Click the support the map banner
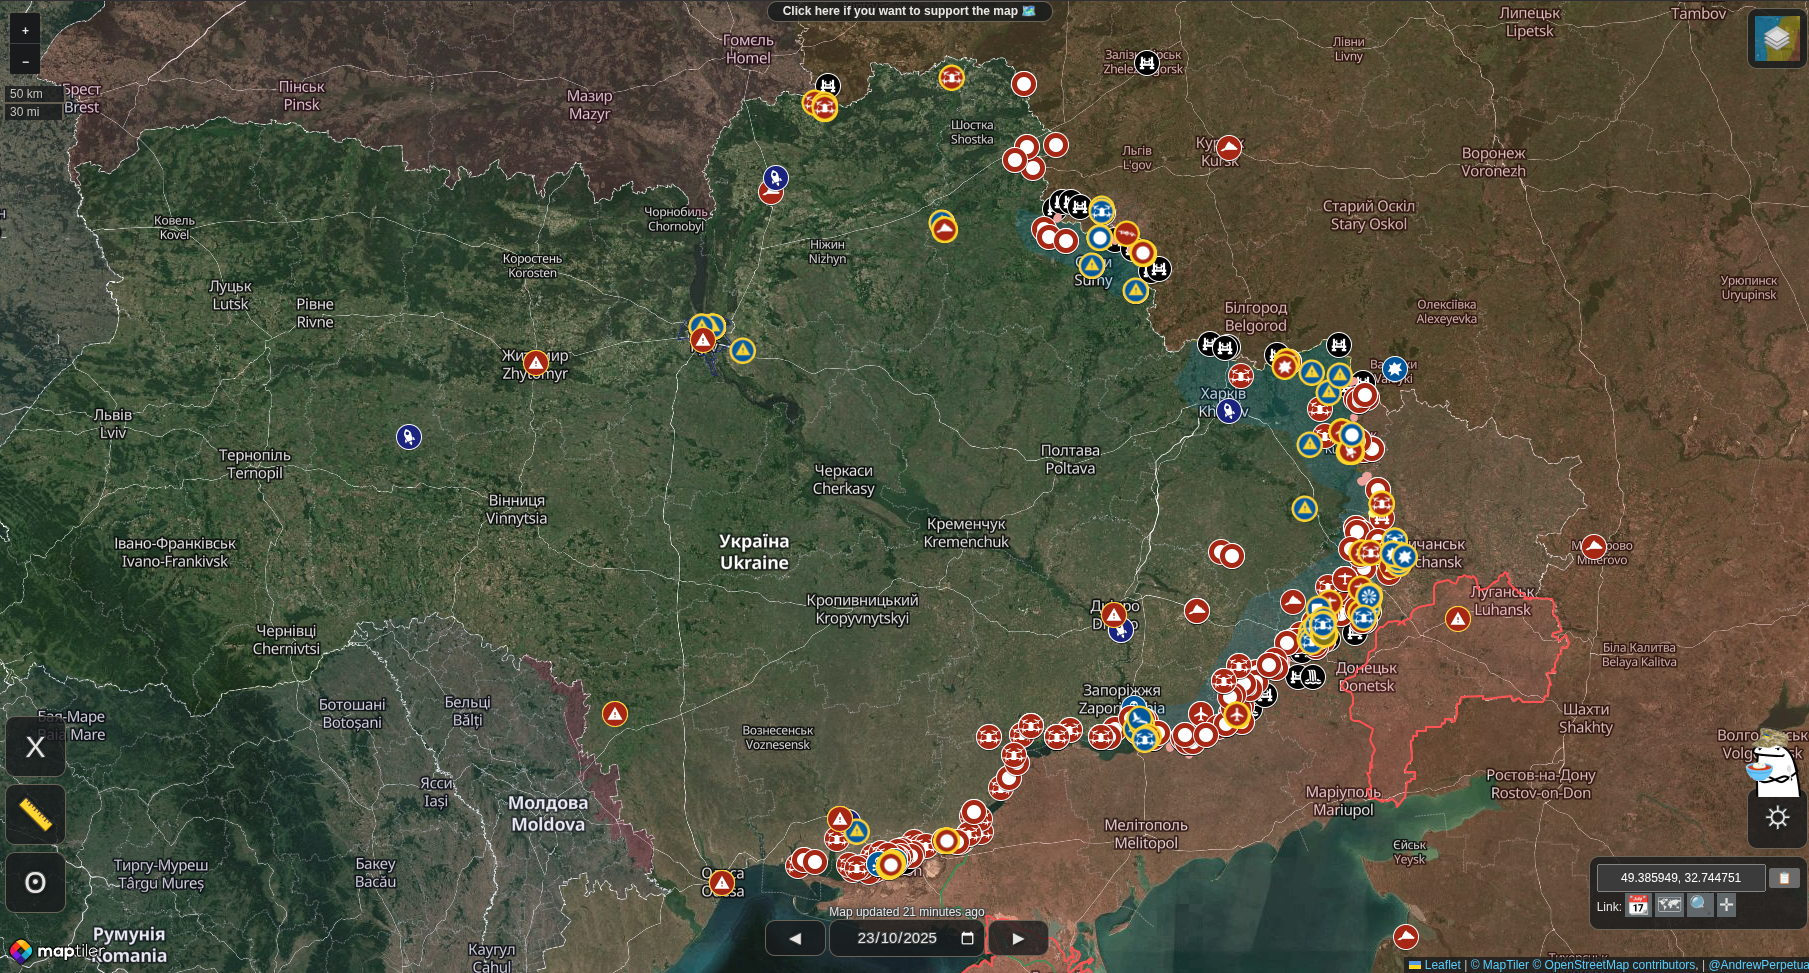The width and height of the screenshot is (1809, 973). click(909, 11)
